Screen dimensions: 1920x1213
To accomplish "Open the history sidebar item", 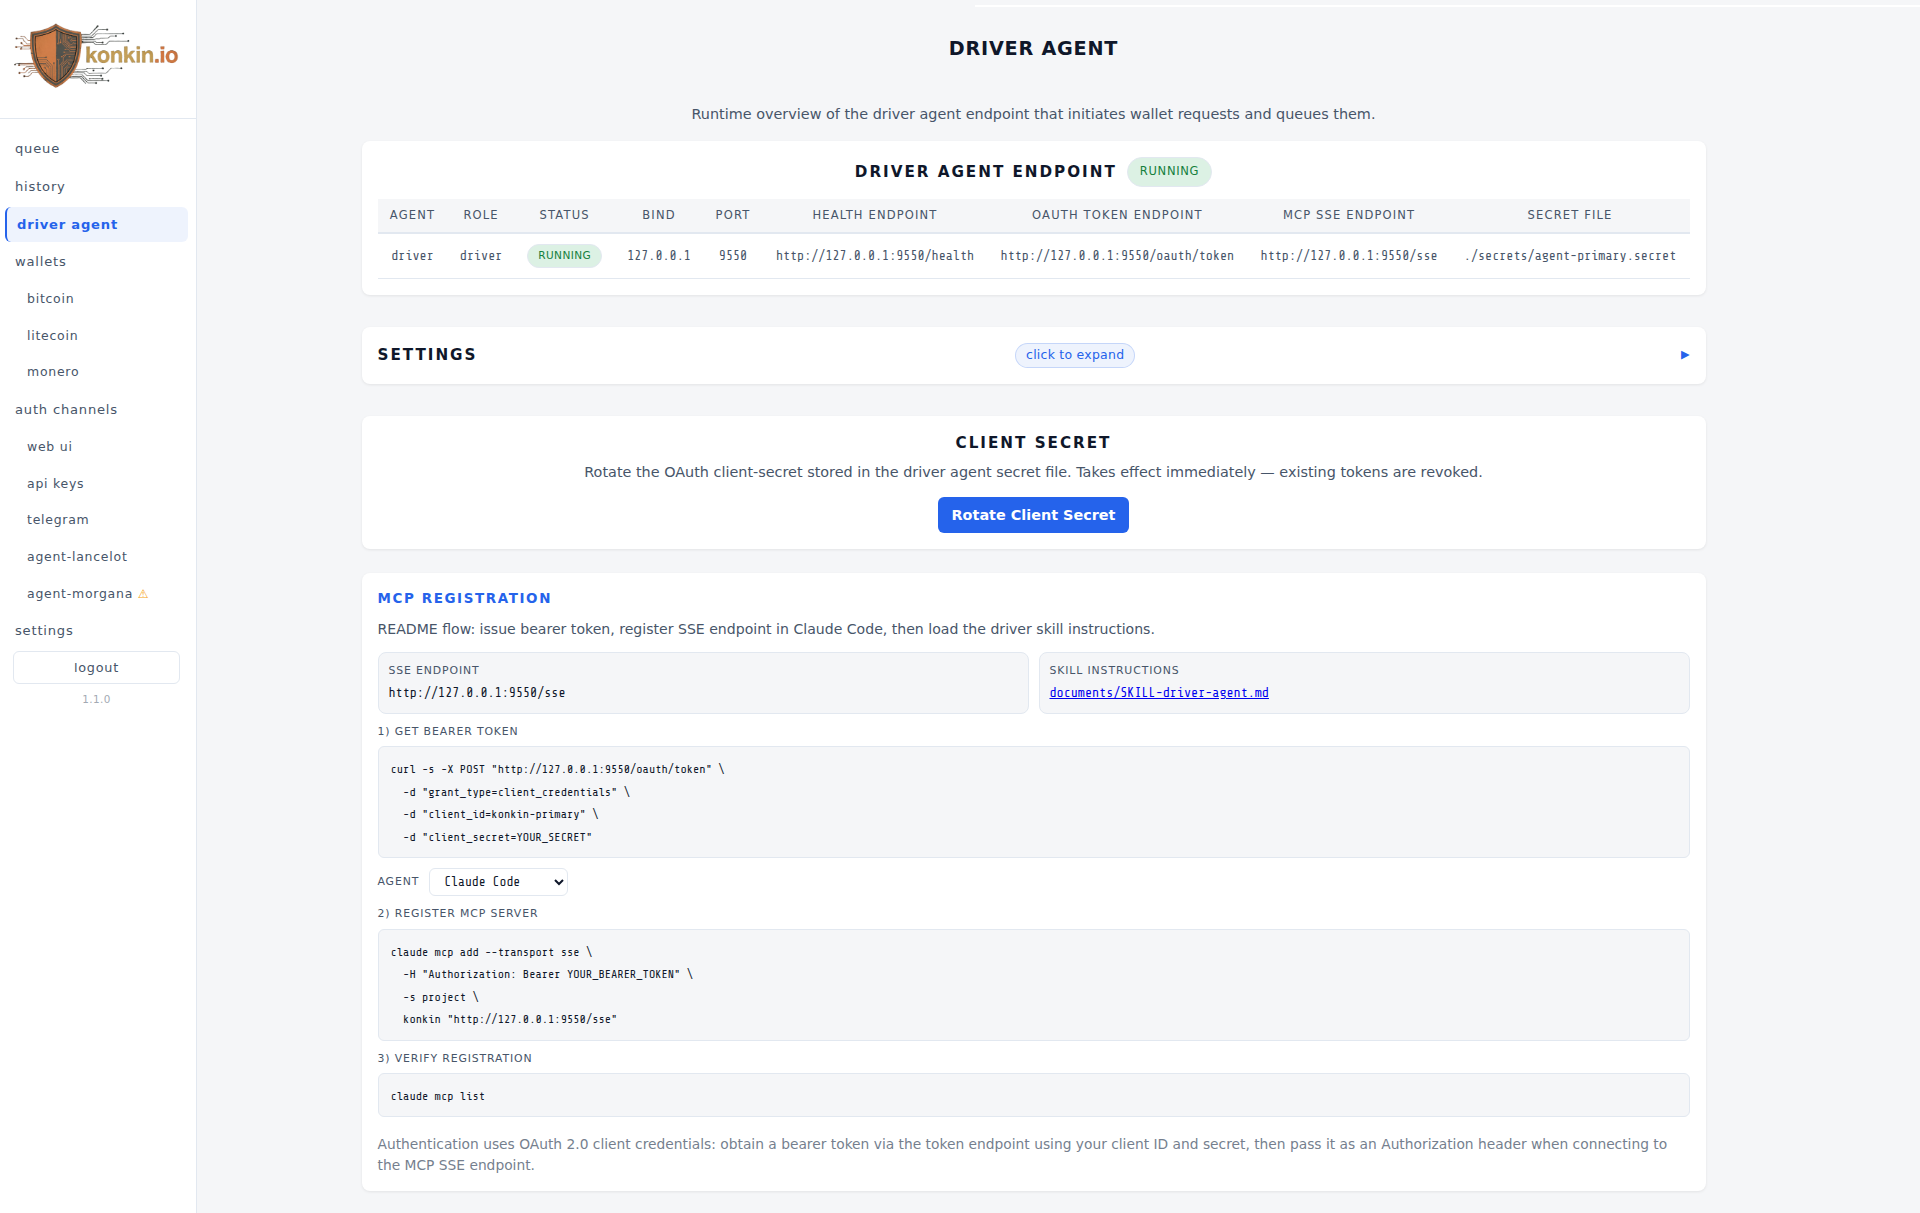I will coord(40,187).
